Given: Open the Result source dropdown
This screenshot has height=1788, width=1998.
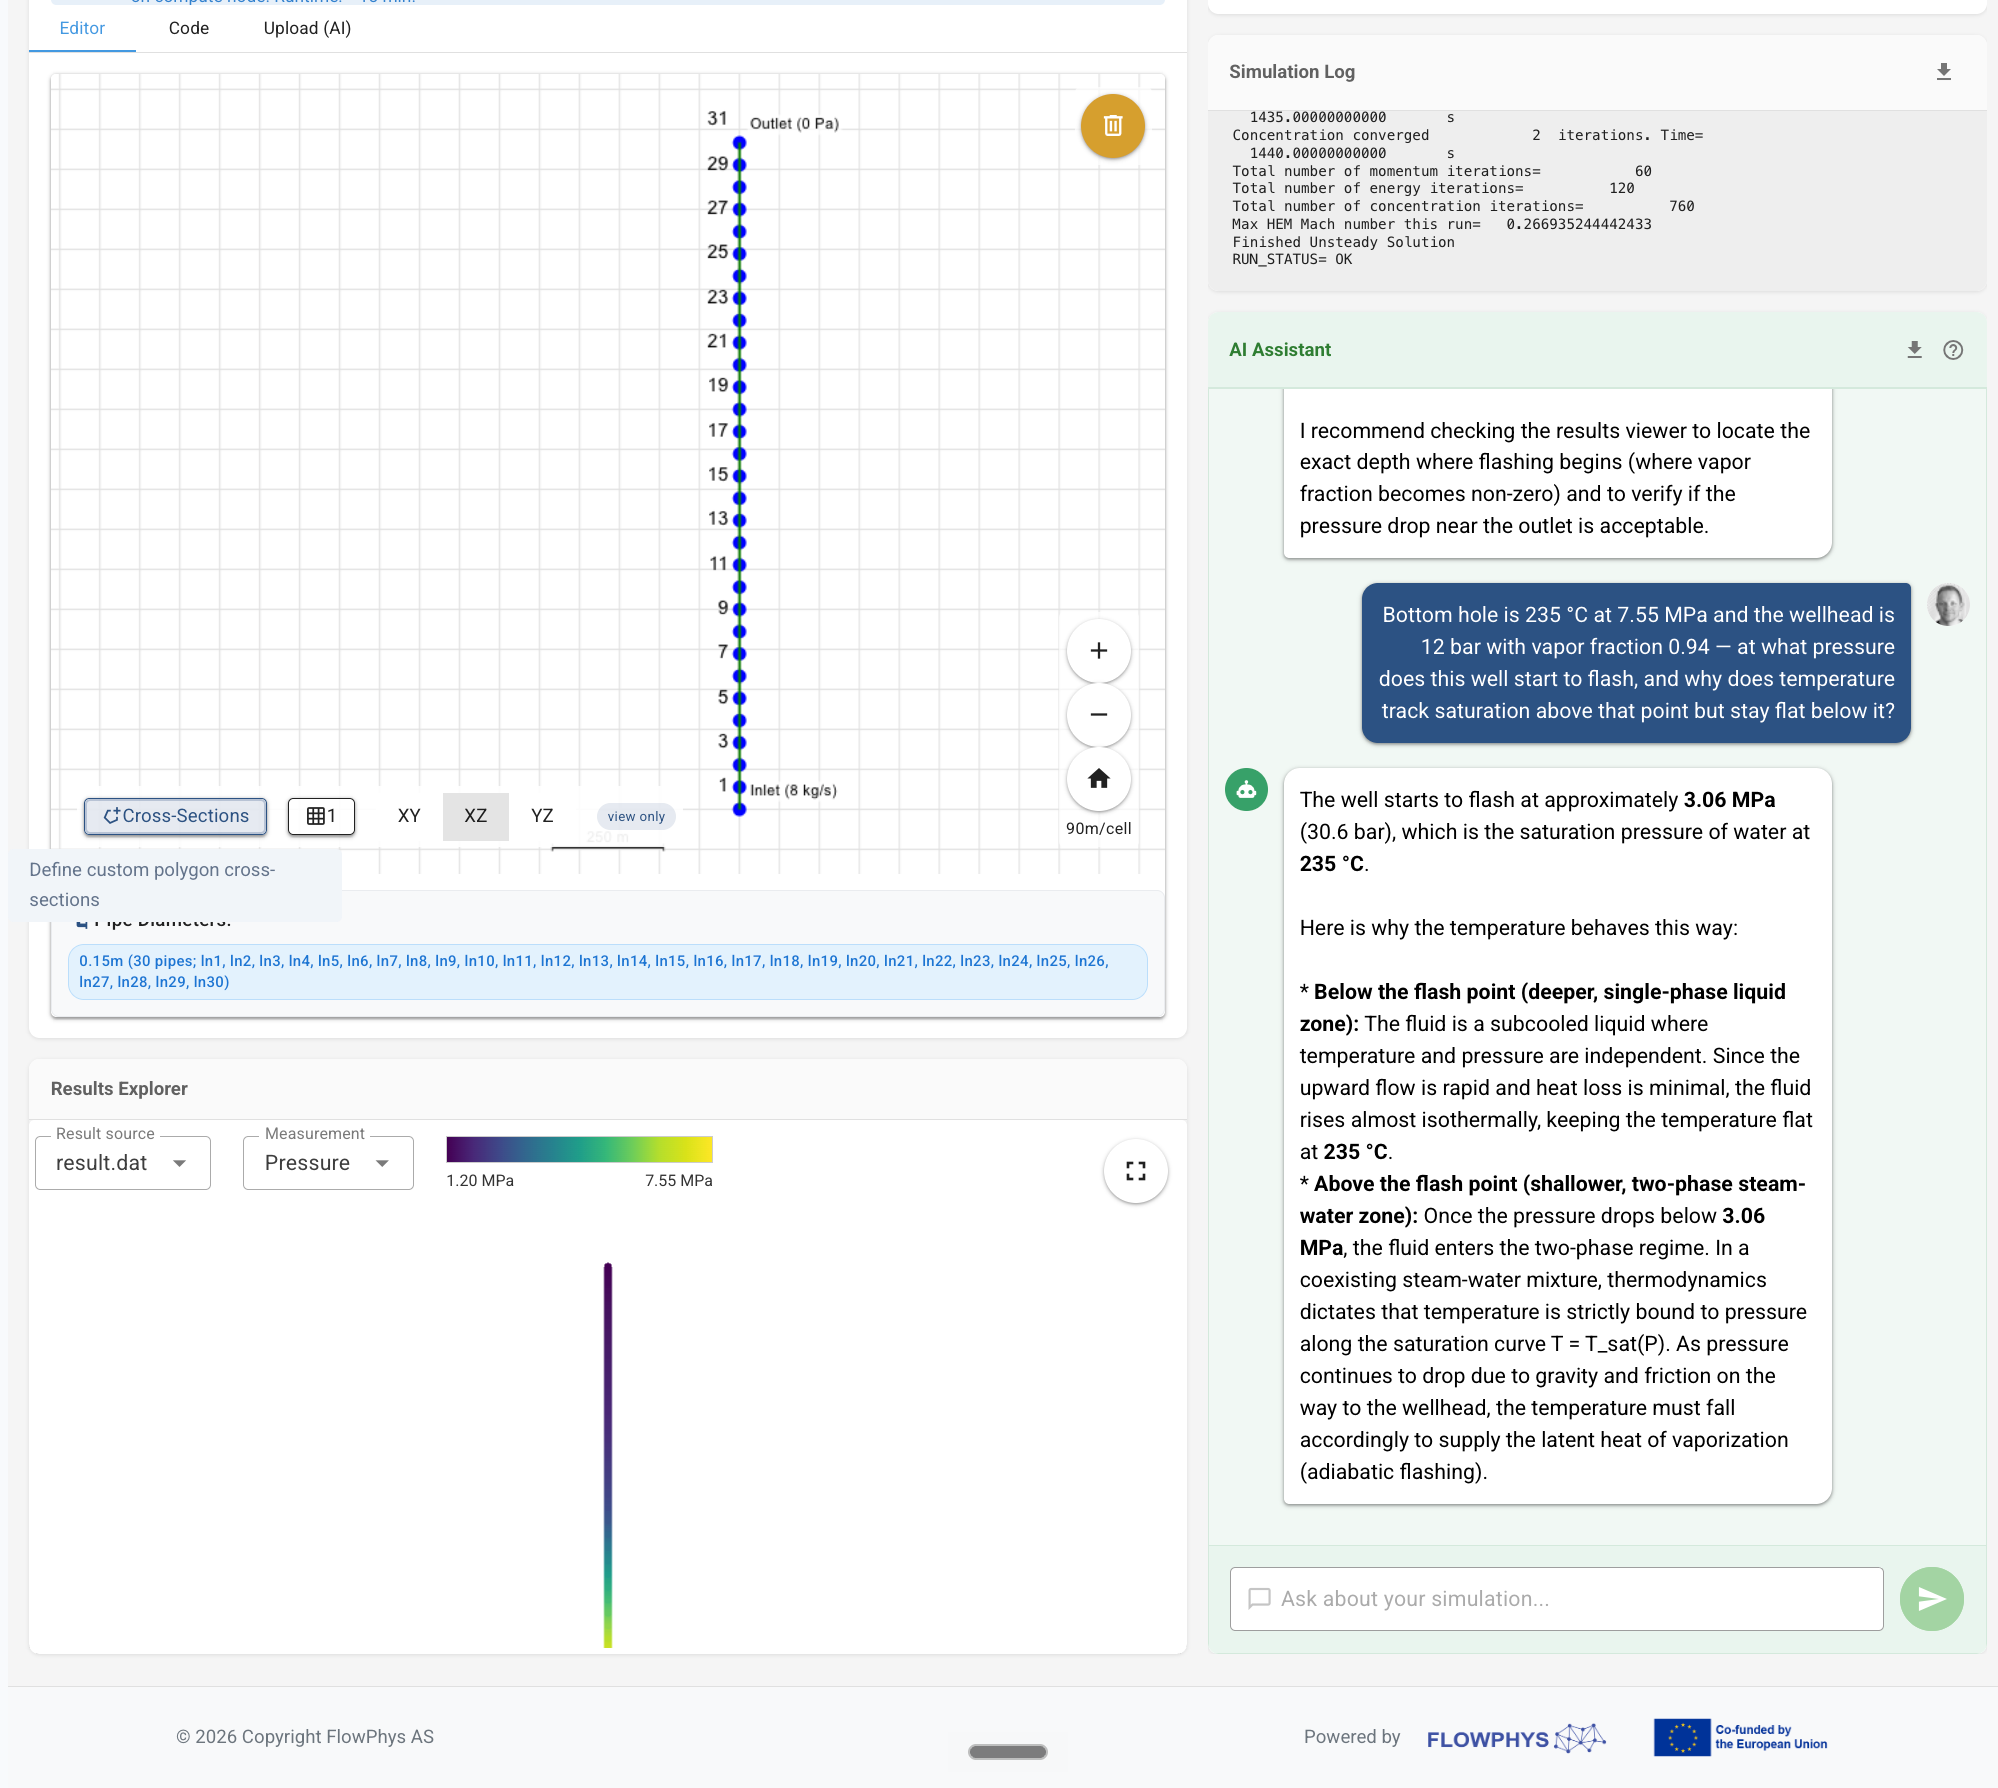Looking at the screenshot, I should point(123,1163).
